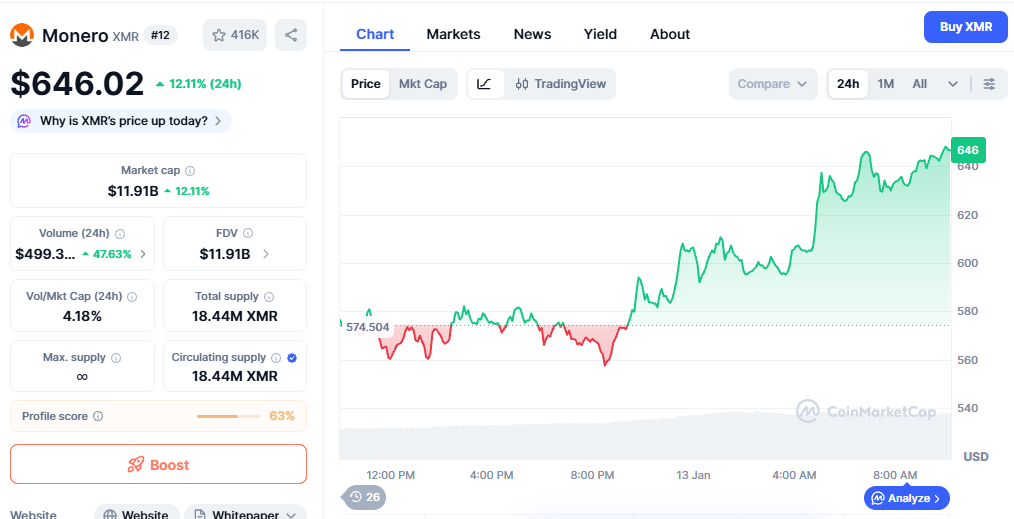Click the history clock badge 26

point(364,497)
